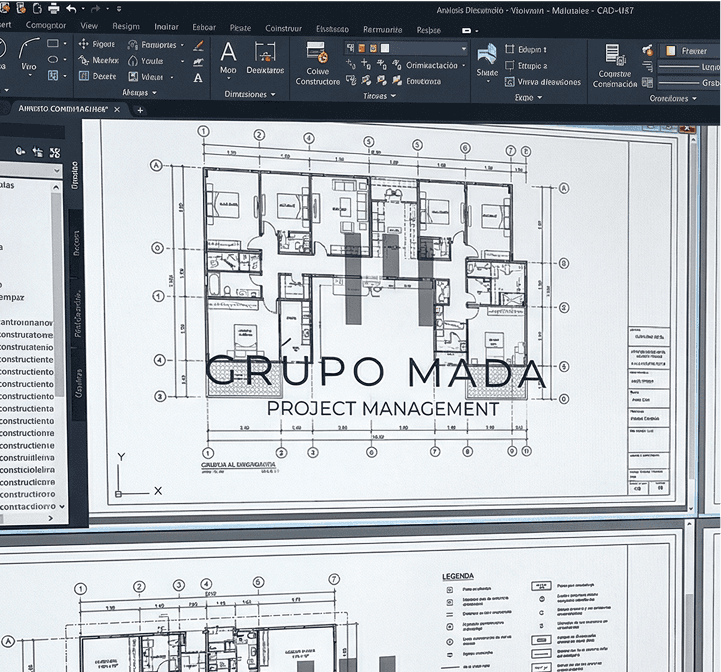Screen dimensions: 721x672
Task: Select the 'construtatenio' list row
Action: tap(27, 347)
